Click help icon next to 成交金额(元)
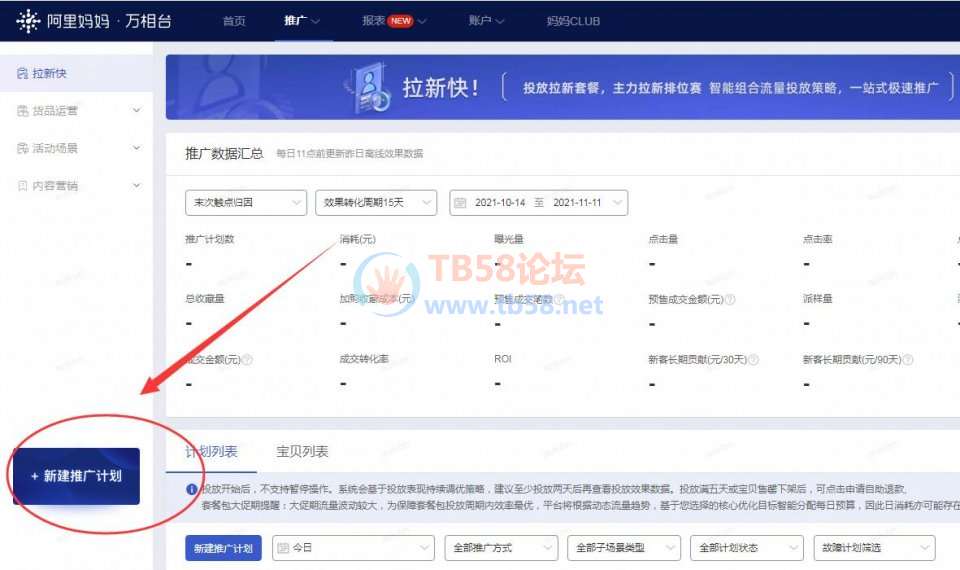The height and width of the screenshot is (570, 960). 247,359
